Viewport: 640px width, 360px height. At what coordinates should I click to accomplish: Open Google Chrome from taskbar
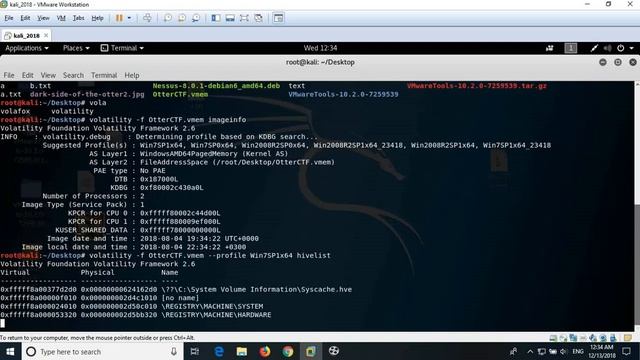coord(288,351)
